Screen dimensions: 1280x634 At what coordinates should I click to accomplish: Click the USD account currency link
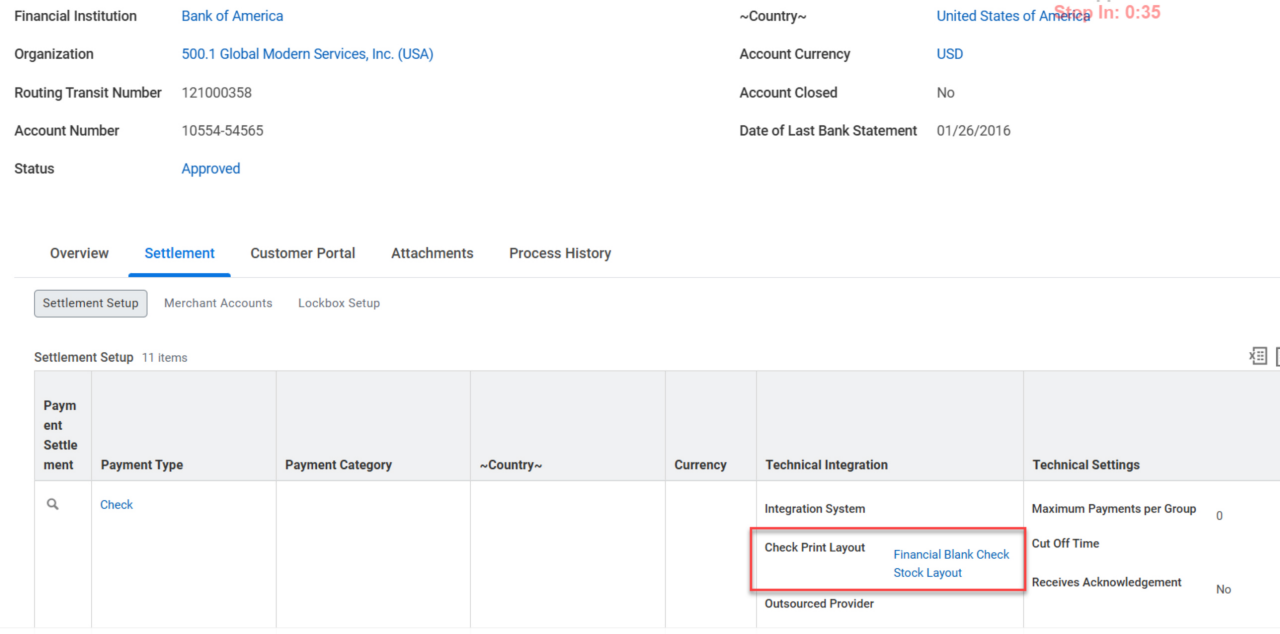(x=949, y=54)
